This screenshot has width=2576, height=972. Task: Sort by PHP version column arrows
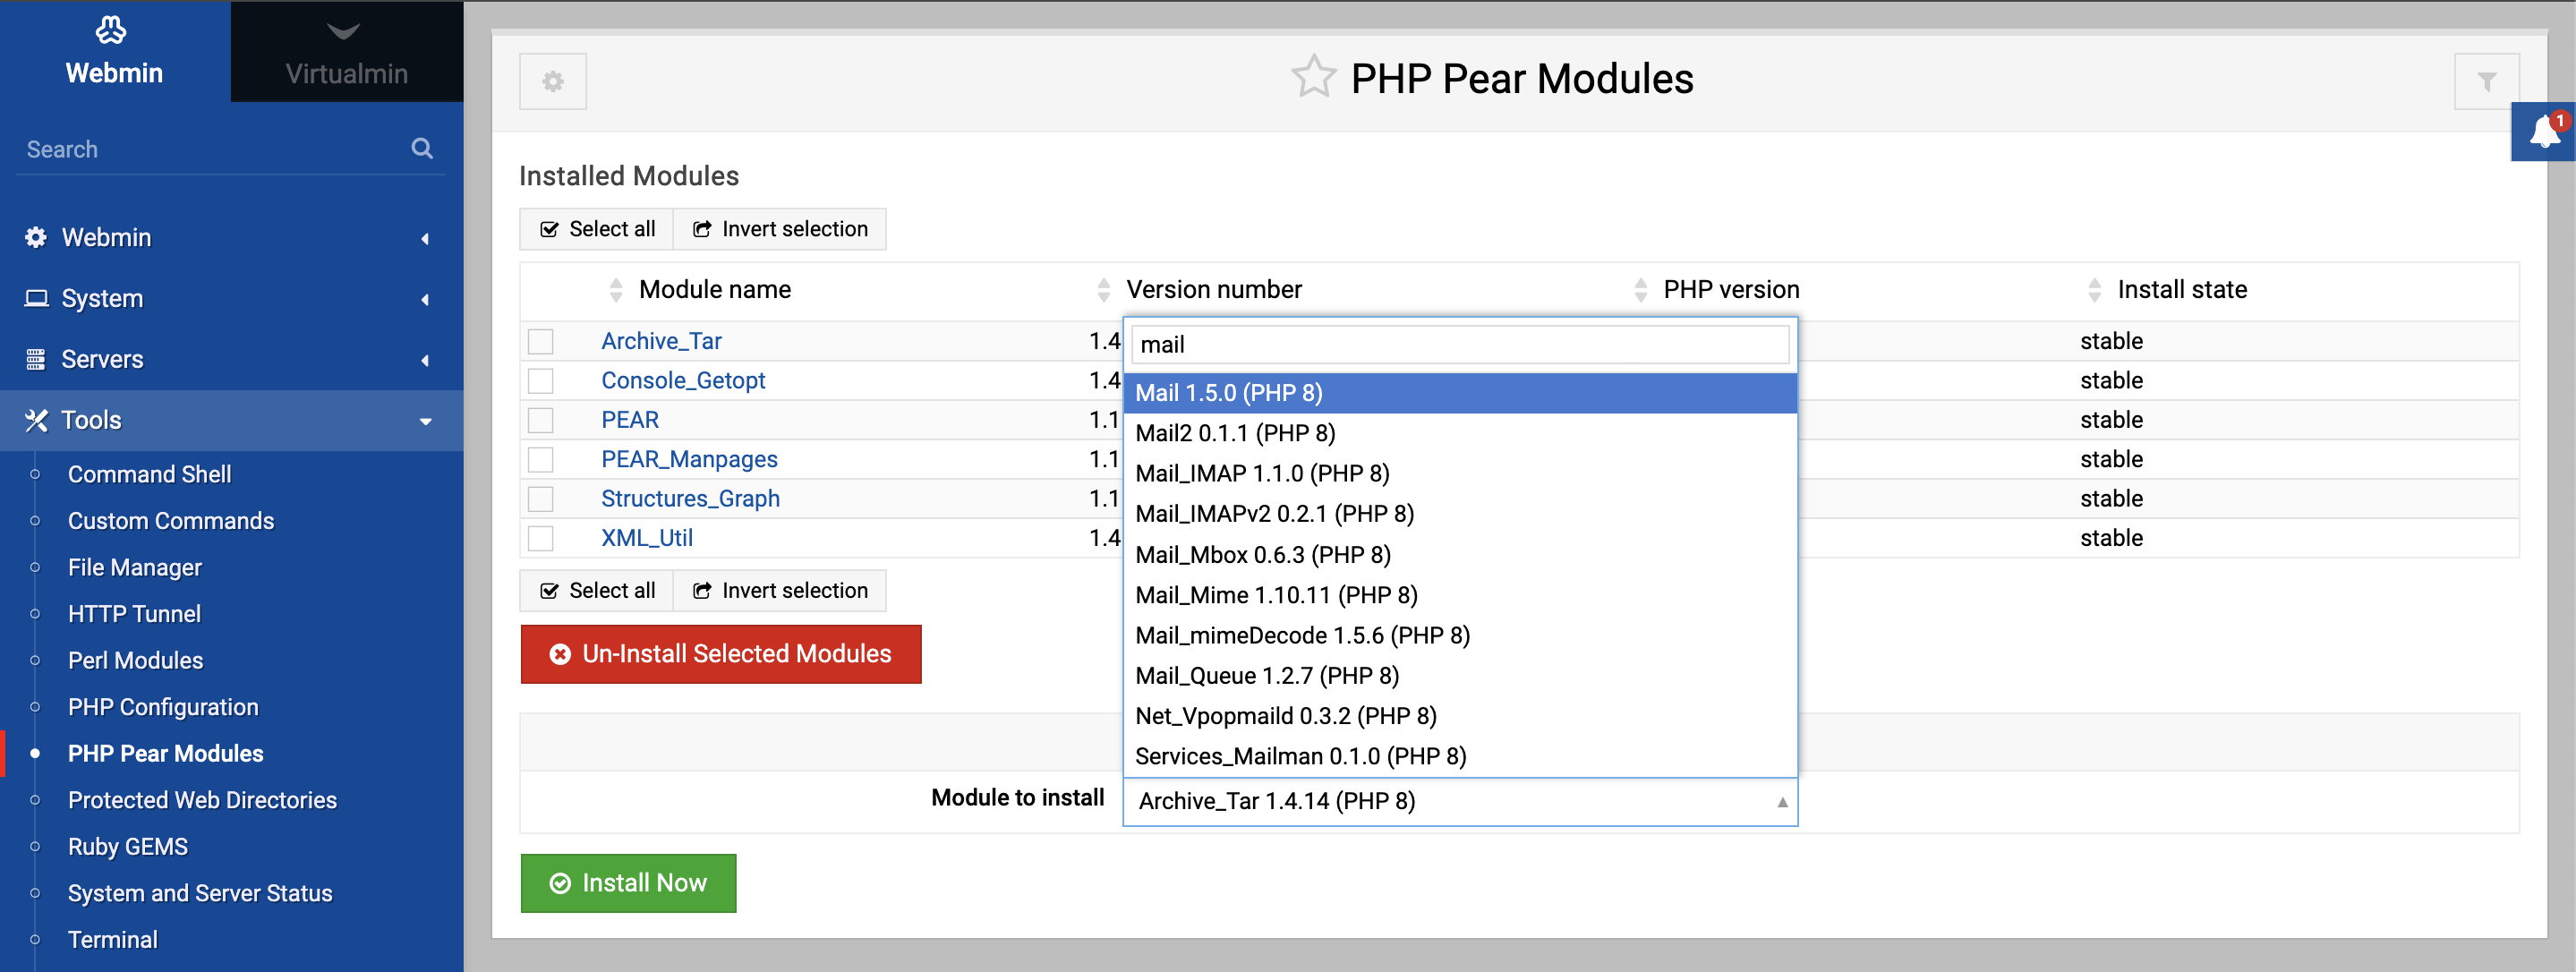[x=1640, y=290]
